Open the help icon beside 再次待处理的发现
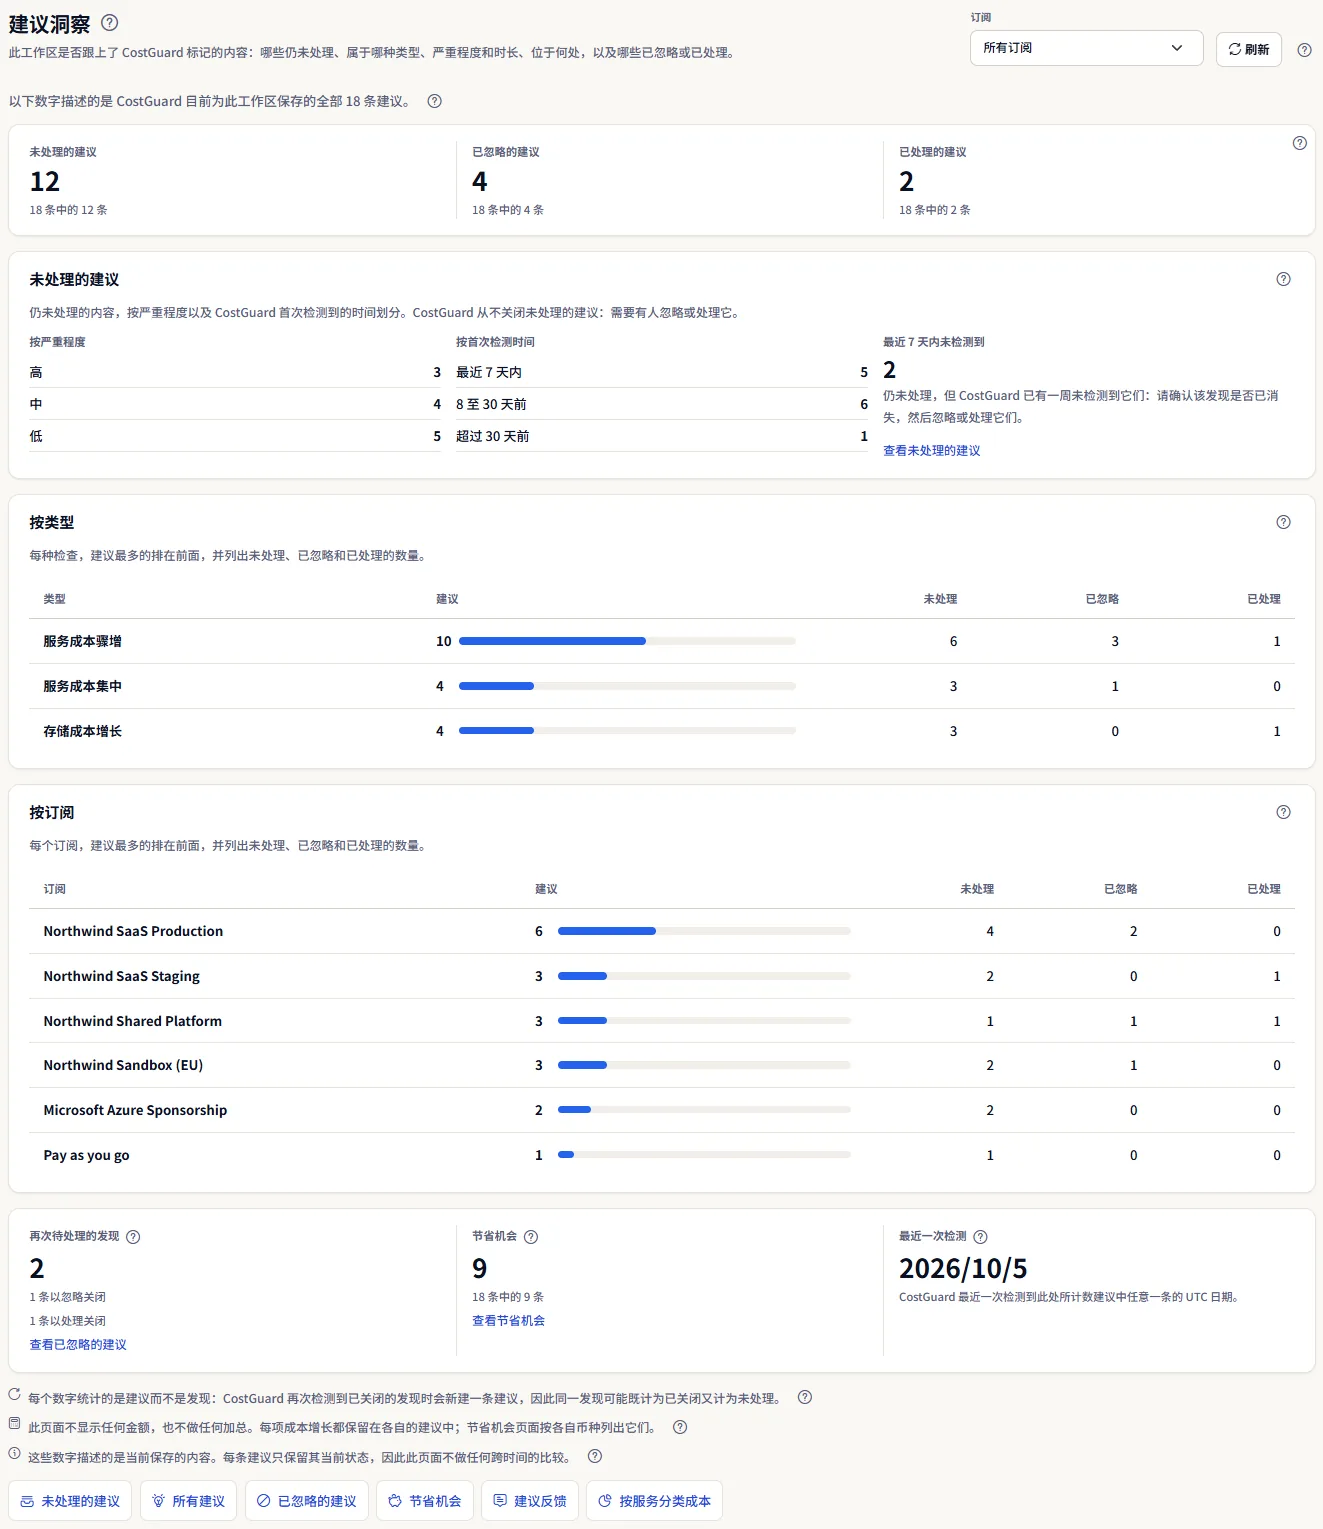Screen dimensions: 1323x1529 coord(133,1237)
